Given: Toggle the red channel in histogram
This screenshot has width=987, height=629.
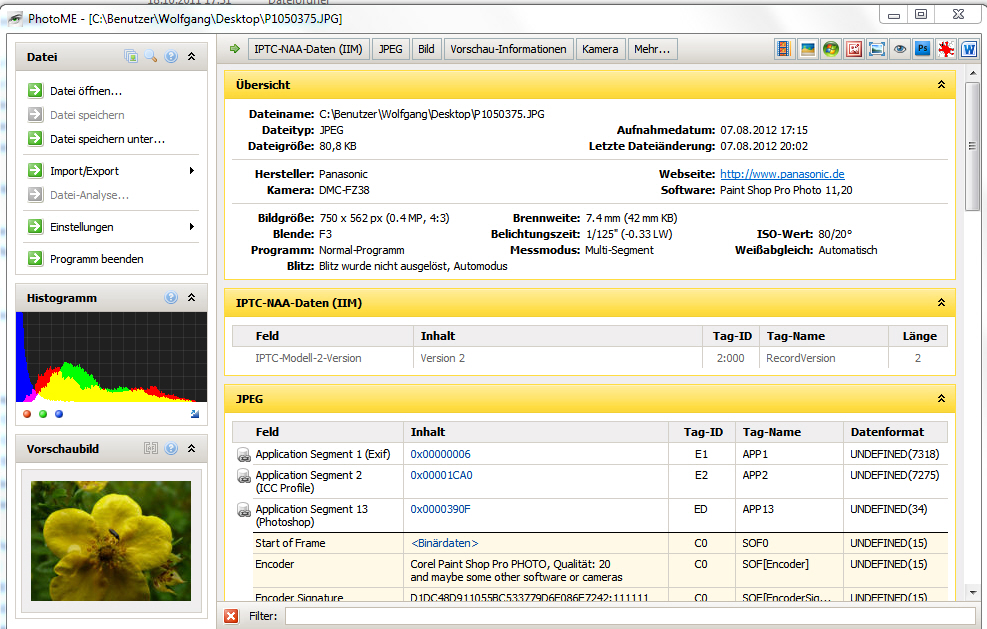Looking at the screenshot, I should tap(27, 414).
